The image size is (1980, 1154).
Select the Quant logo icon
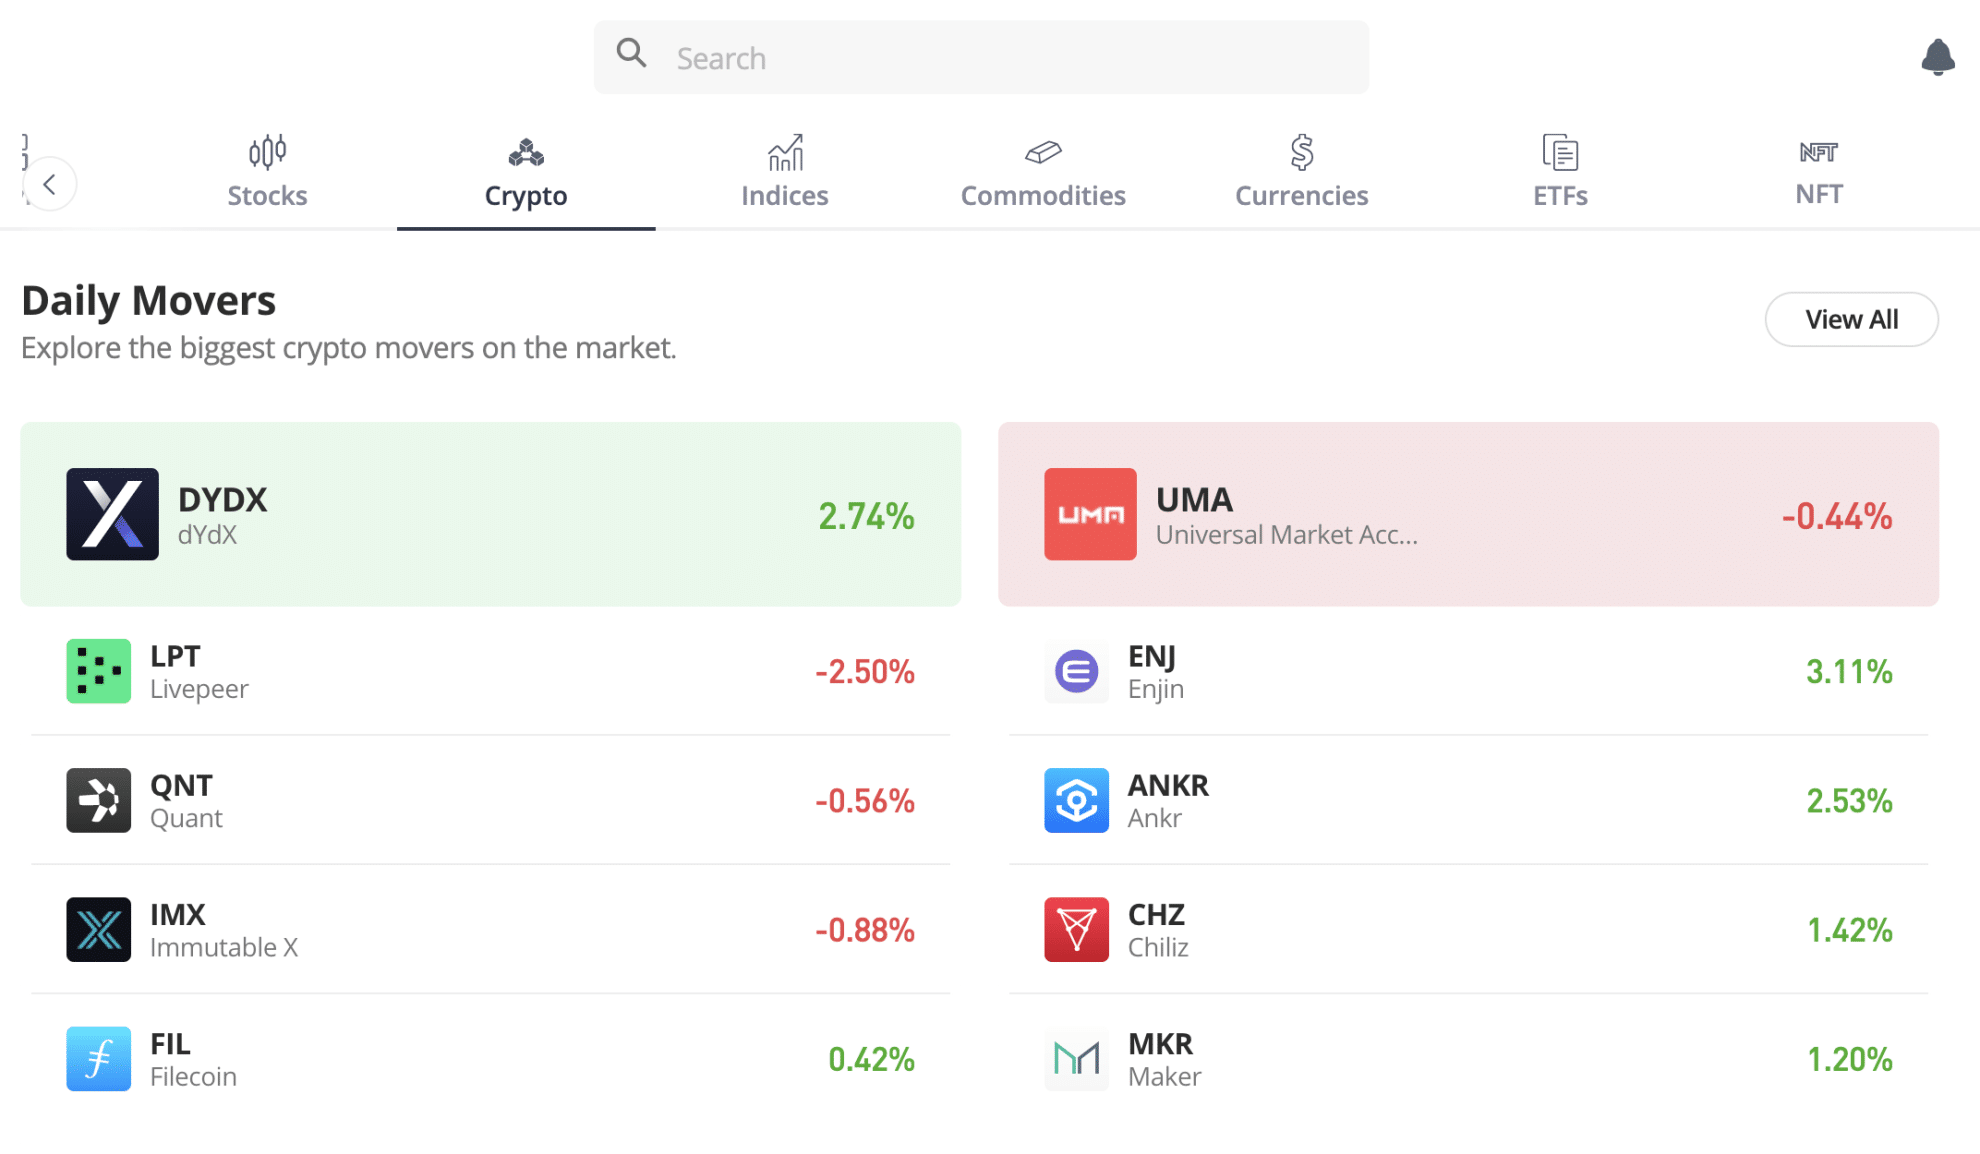click(x=98, y=800)
